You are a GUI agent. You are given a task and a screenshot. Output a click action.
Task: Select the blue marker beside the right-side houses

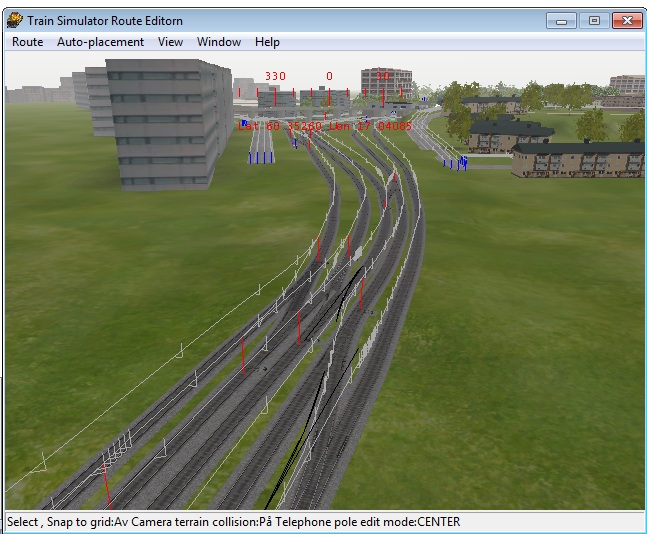(462, 160)
